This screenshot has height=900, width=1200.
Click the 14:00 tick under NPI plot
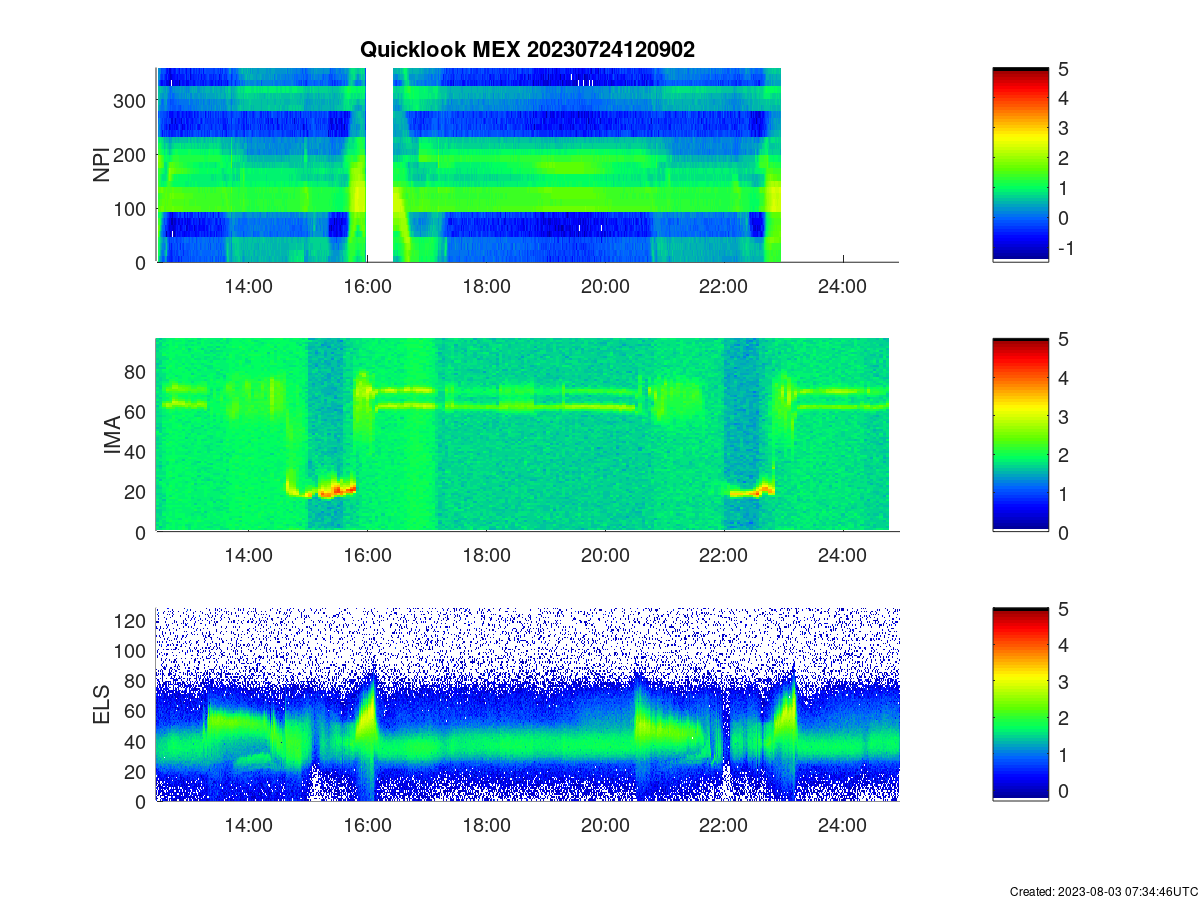tap(248, 285)
